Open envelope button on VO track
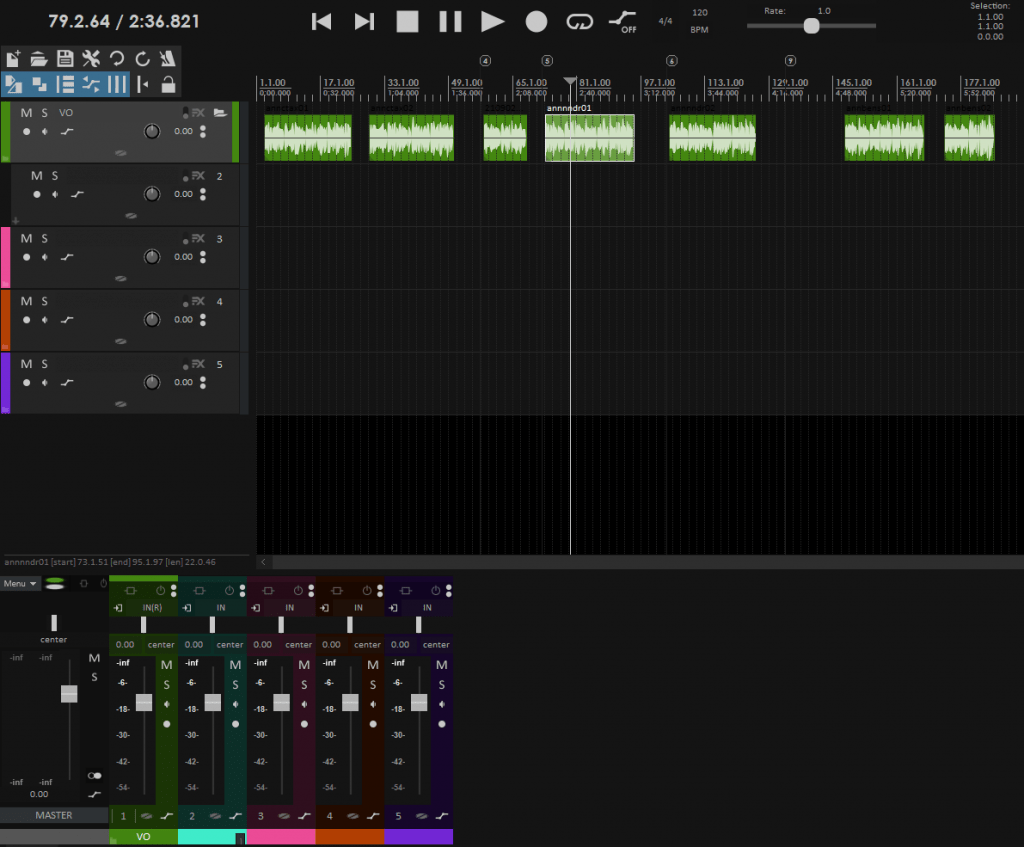Image resolution: width=1024 pixels, height=847 pixels. pos(67,131)
